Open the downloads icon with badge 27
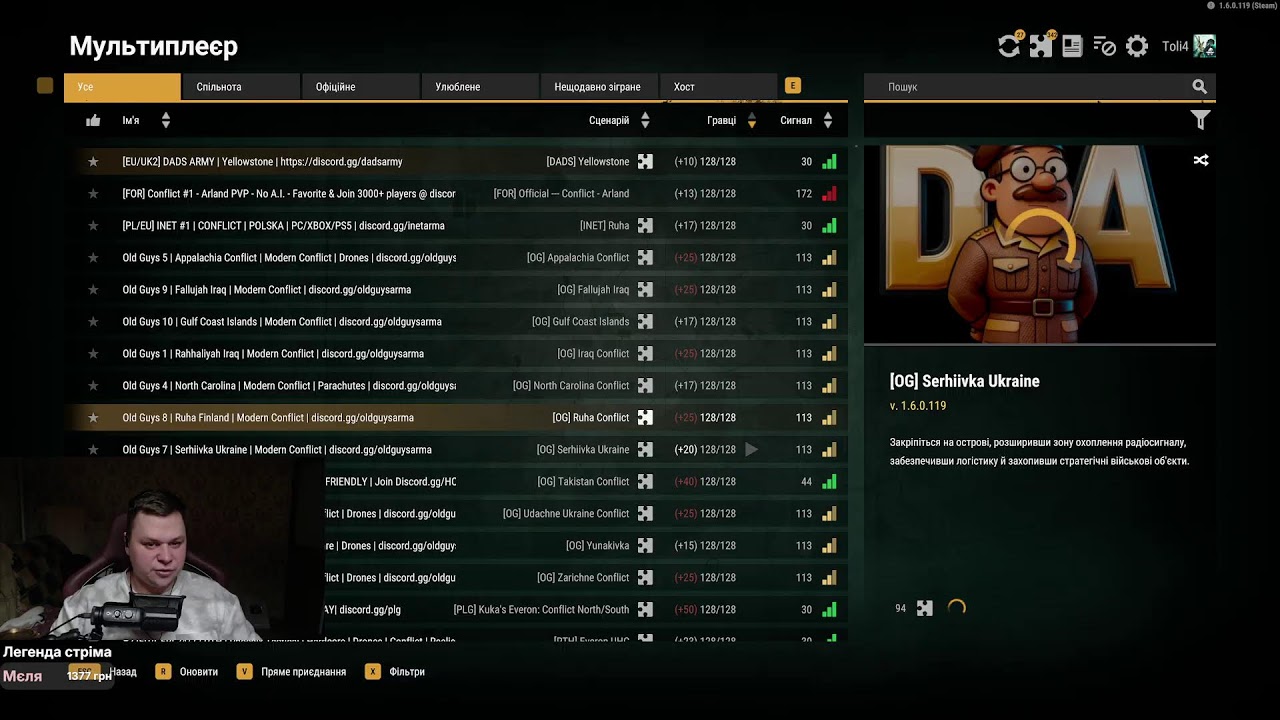Viewport: 1280px width, 720px height. tap(1009, 46)
